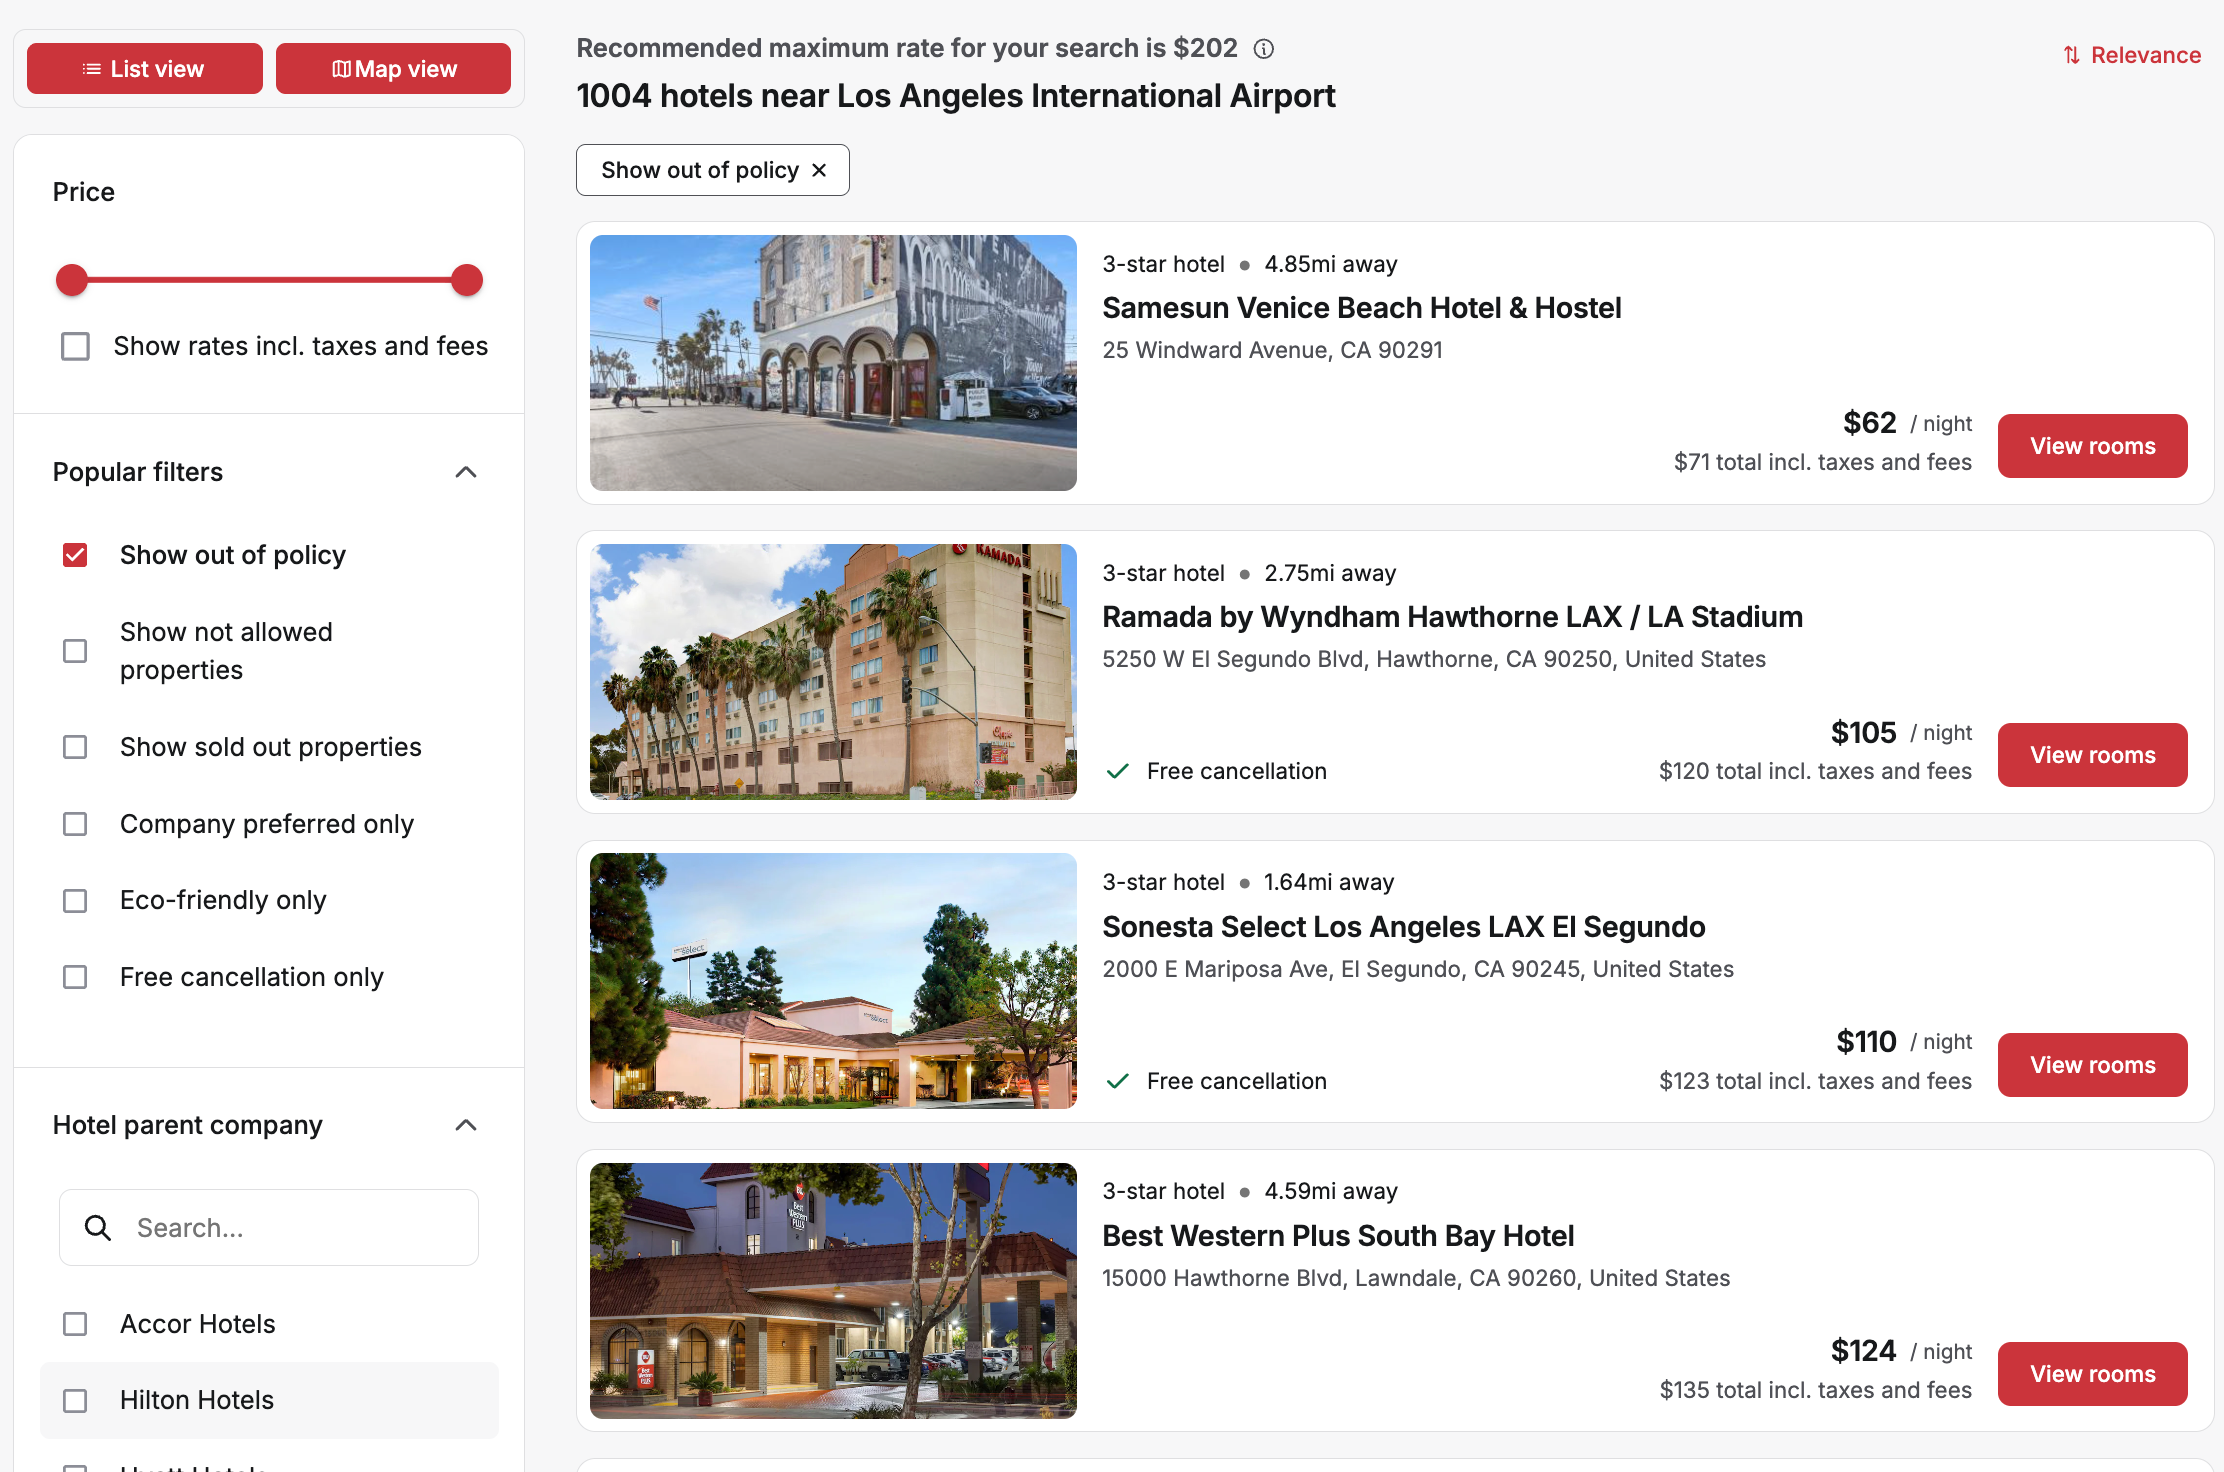
Task: Collapse the Popular filters section
Action: click(466, 472)
